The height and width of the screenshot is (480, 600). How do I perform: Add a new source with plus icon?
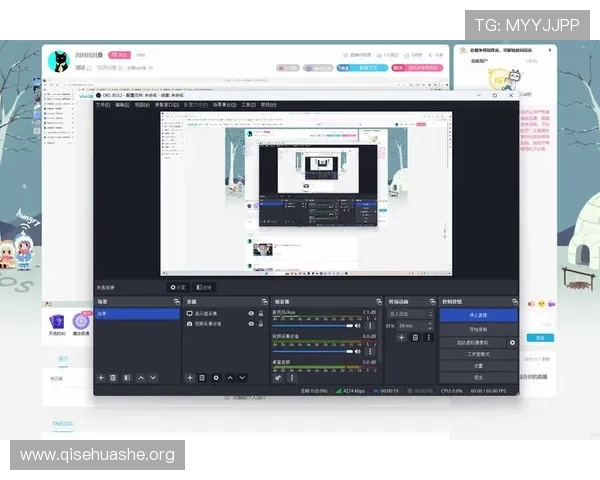tap(190, 377)
